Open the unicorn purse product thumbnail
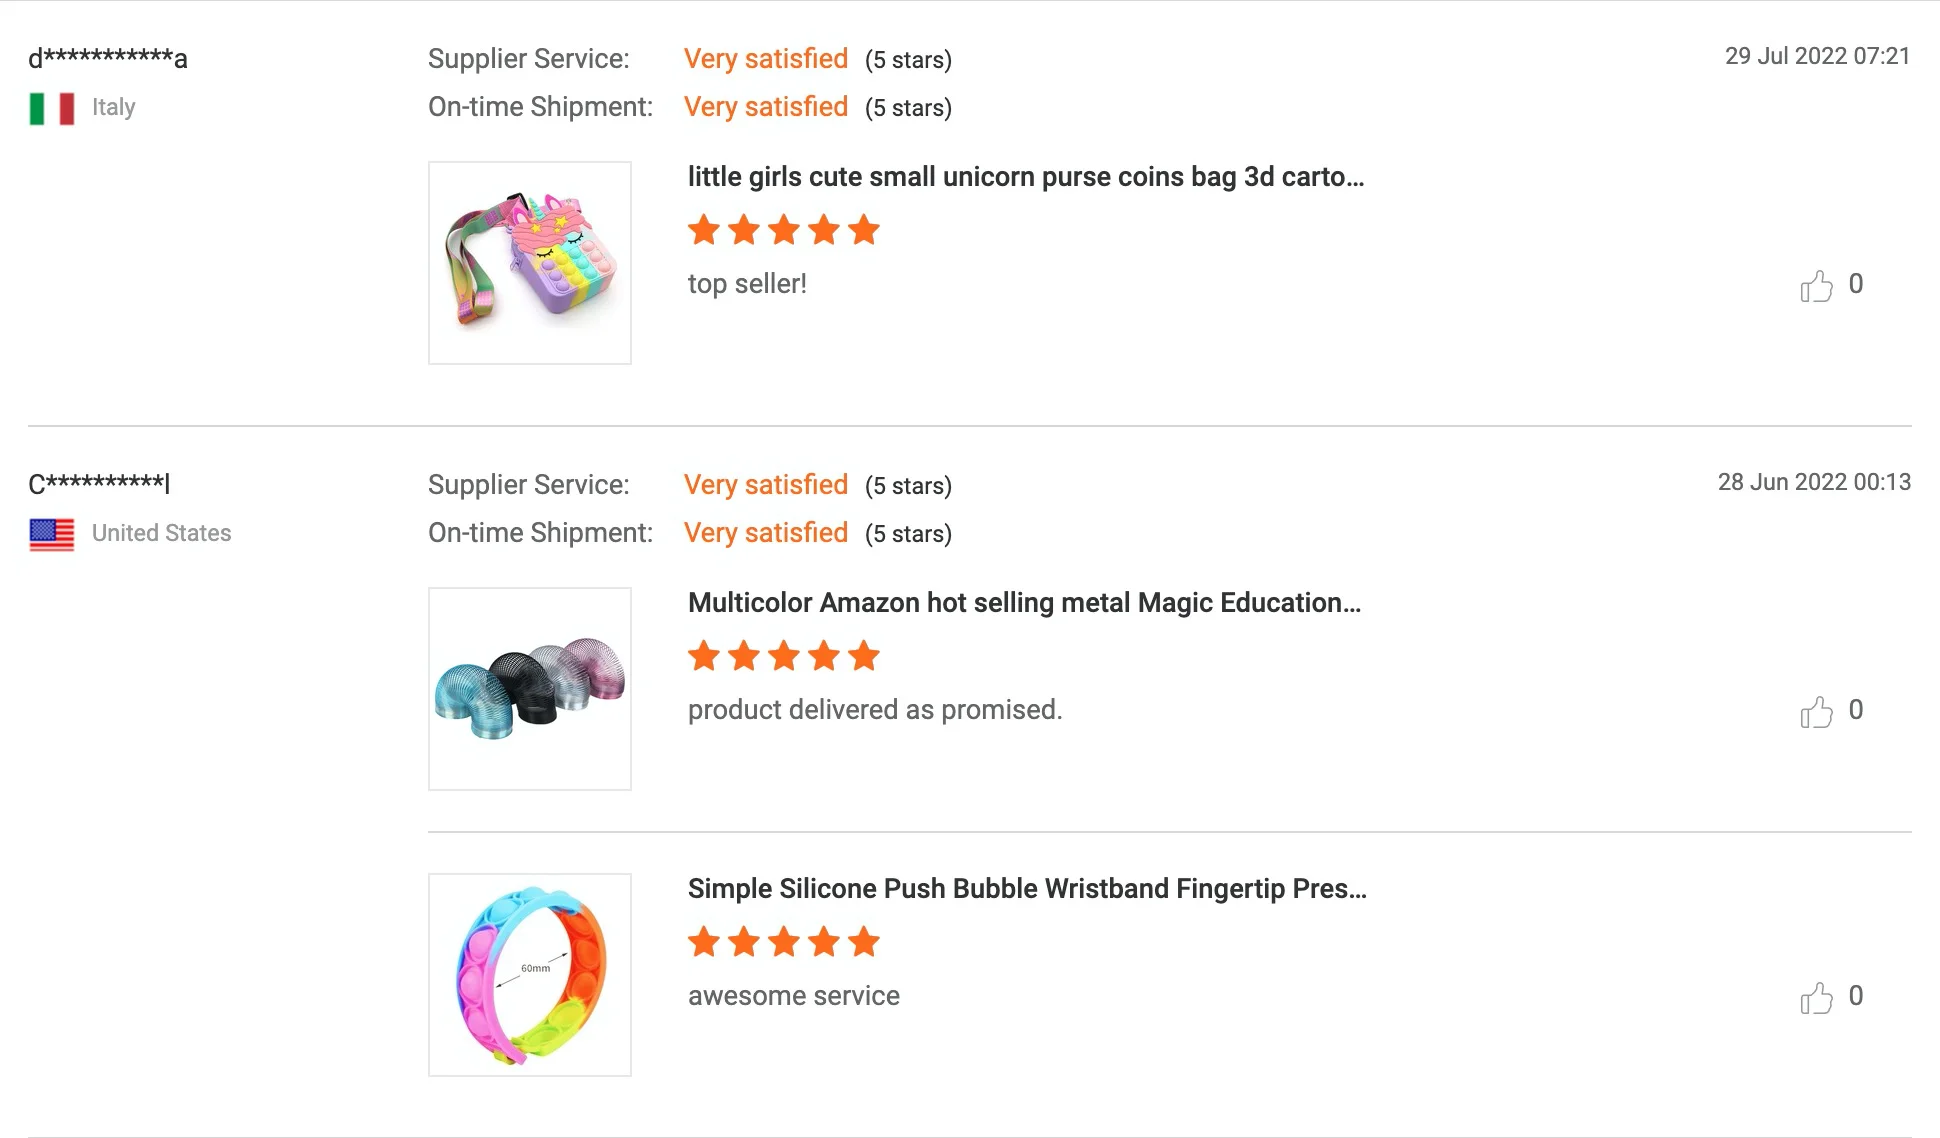1940x1138 pixels. point(530,263)
